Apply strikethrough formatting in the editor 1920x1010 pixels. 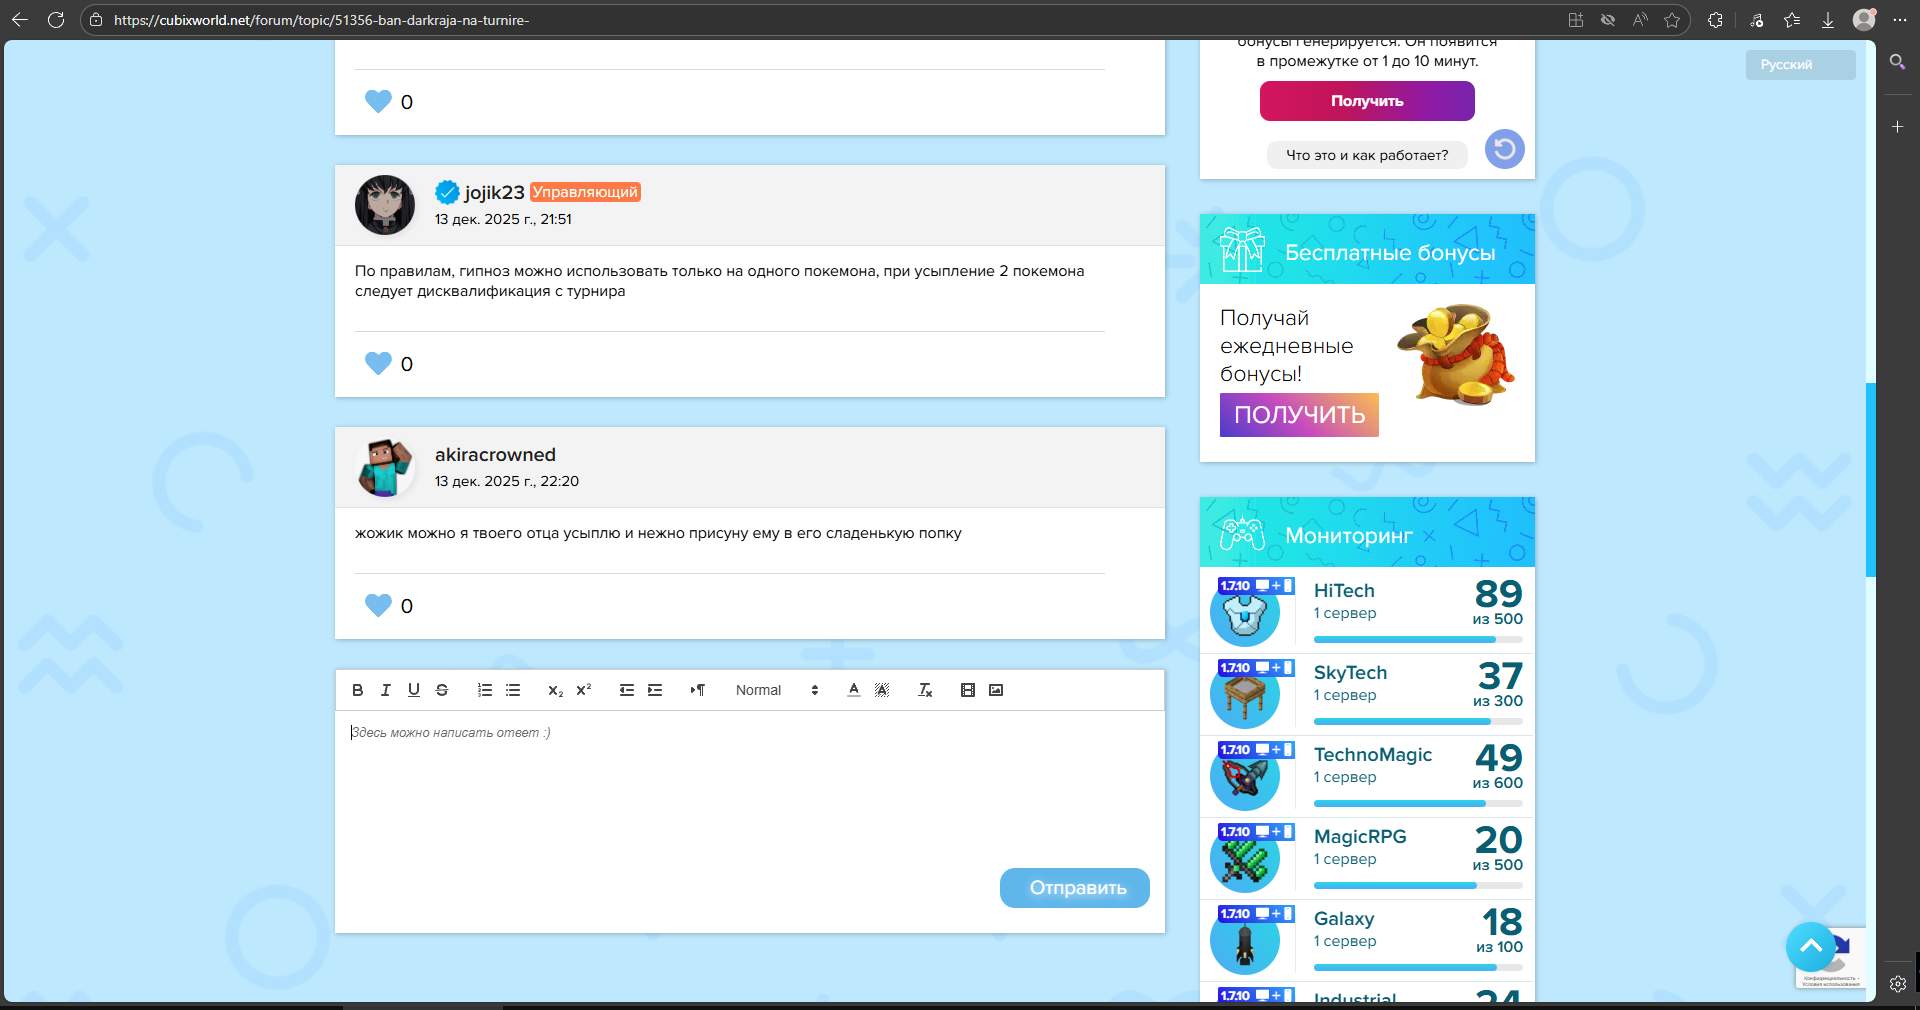pyautogui.click(x=442, y=690)
